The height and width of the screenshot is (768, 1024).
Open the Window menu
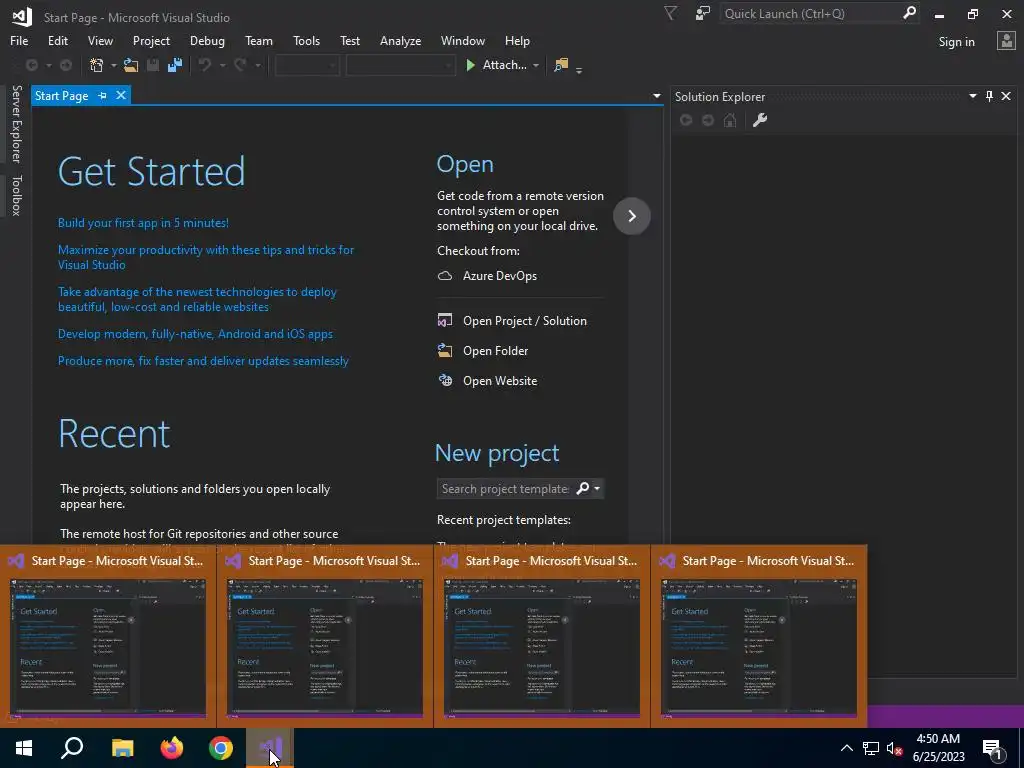click(462, 40)
